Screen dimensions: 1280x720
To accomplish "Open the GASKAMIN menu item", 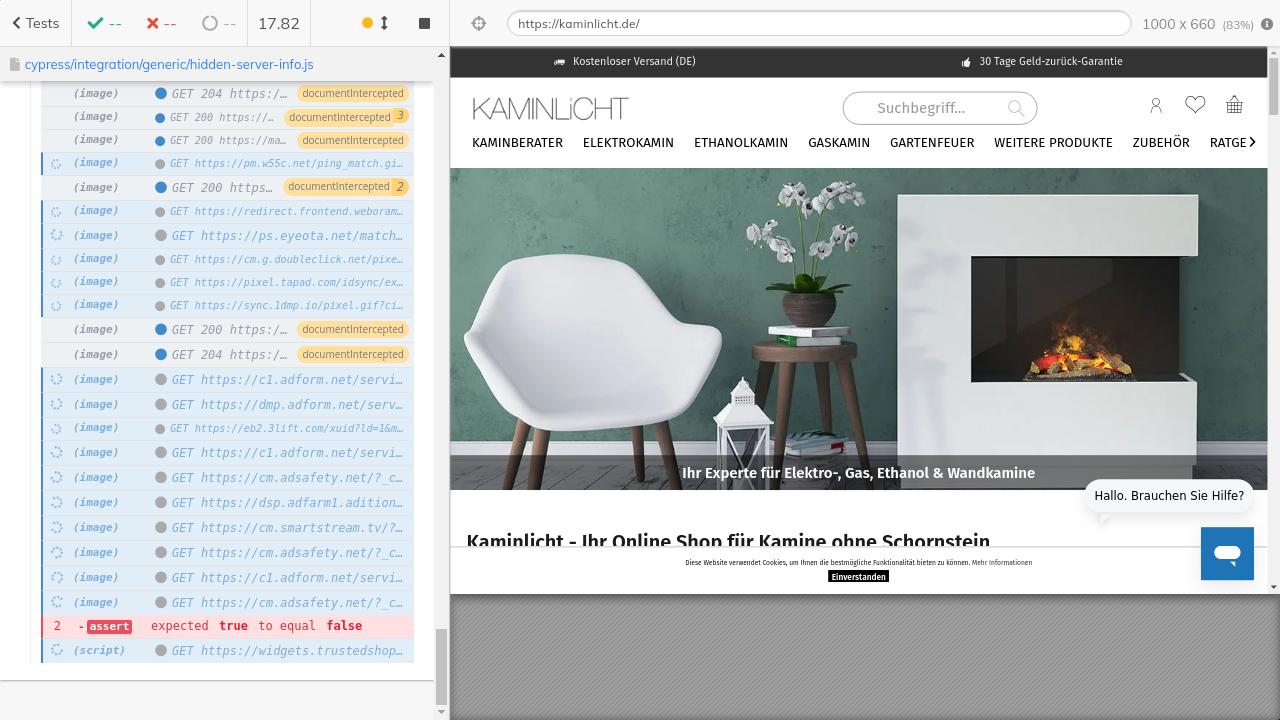I will (x=839, y=143).
